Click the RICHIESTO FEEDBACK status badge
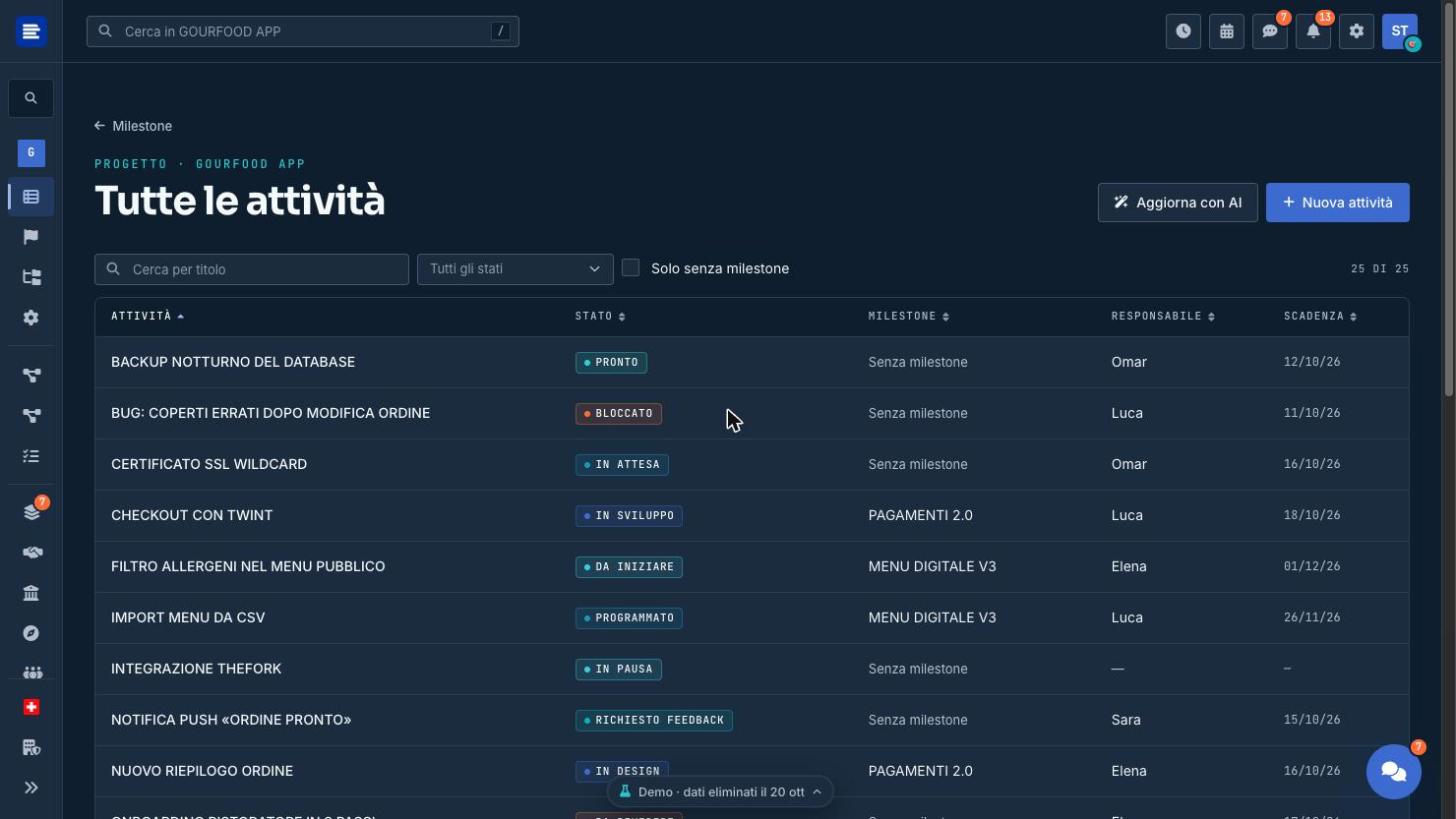Image resolution: width=1456 pixels, height=819 pixels. click(x=654, y=720)
